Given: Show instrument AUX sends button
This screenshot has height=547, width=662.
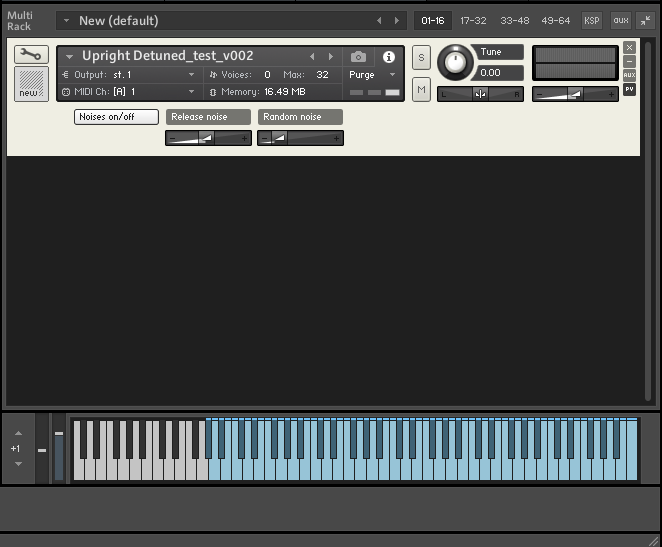Looking at the screenshot, I should coord(629,75).
